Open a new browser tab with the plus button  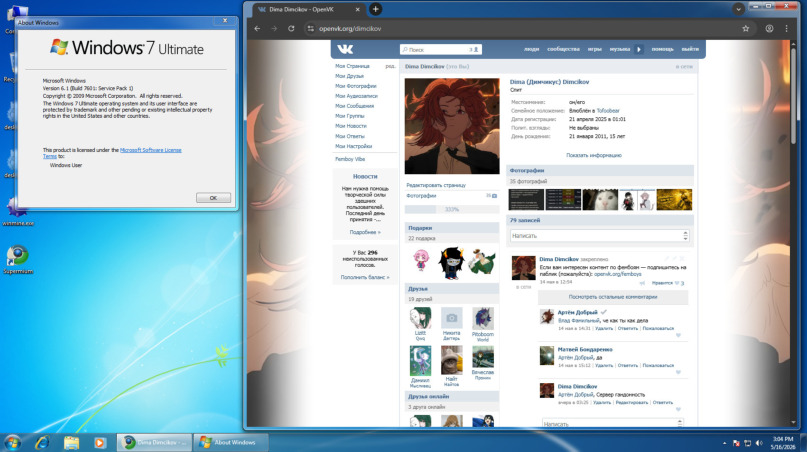point(375,9)
